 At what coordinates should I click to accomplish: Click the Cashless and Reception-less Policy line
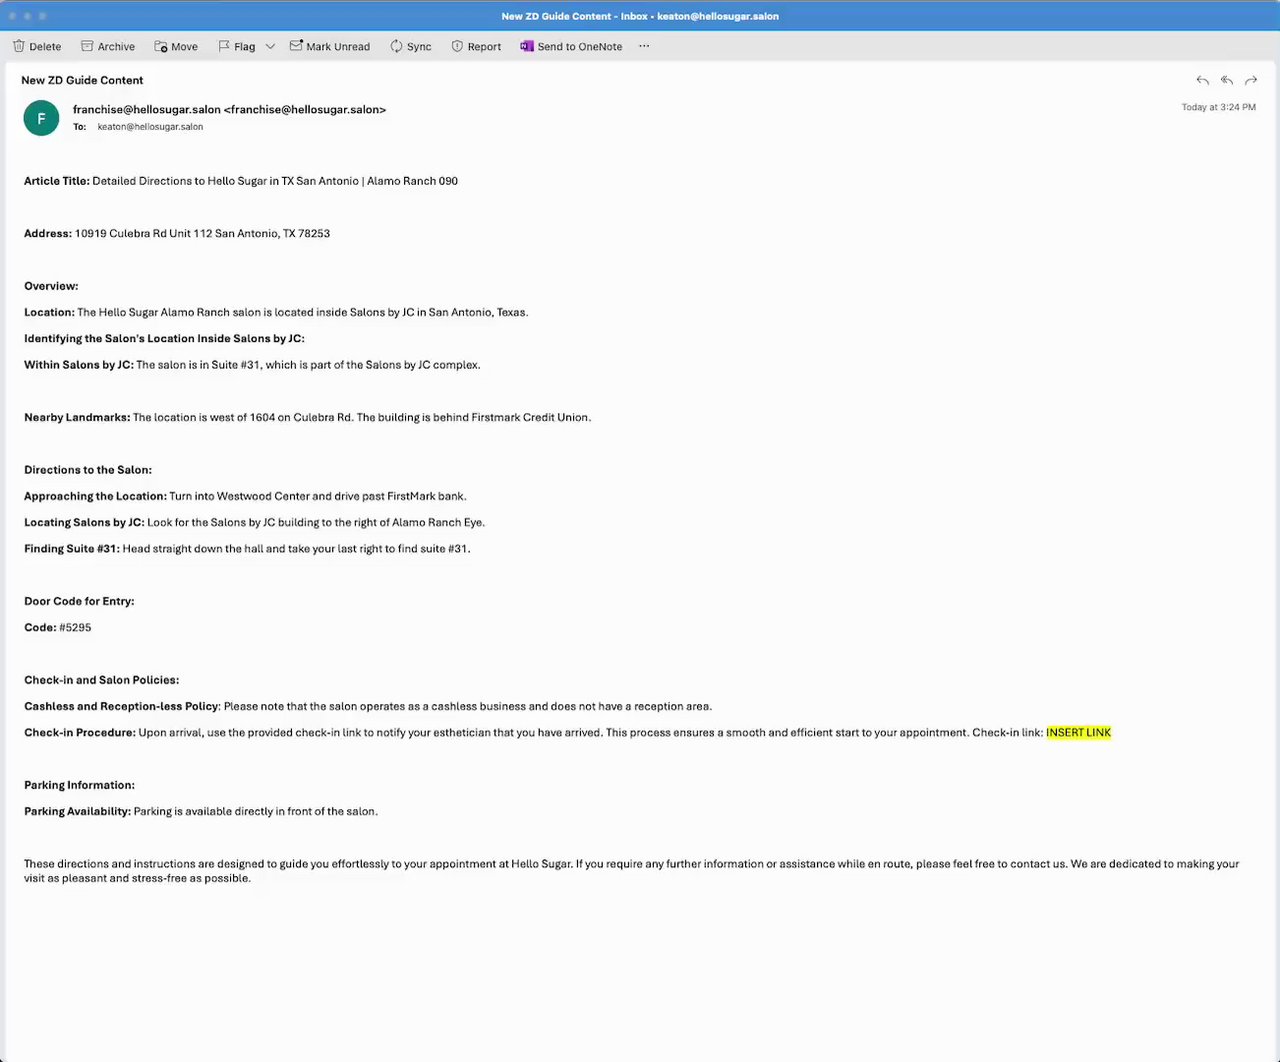pos(368,706)
